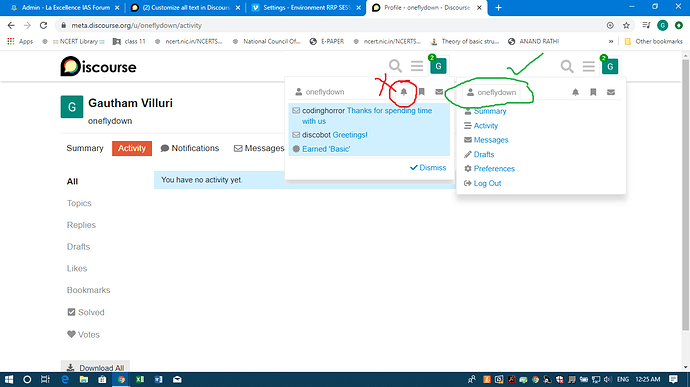Open the Apps grid shortcut in the bookmarks bar
The width and height of the screenshot is (690, 387).
click(20, 41)
